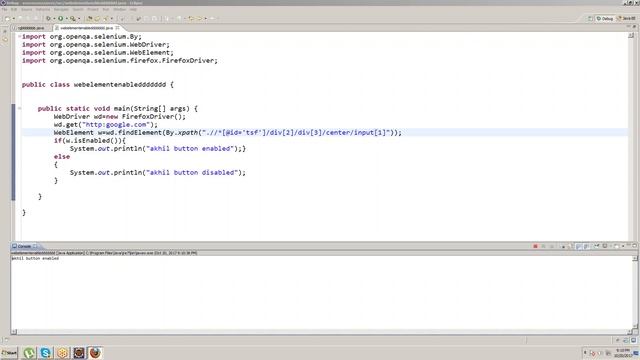
Task: Toggle Show Console When Standard Error Changes
Action: pos(586,246)
